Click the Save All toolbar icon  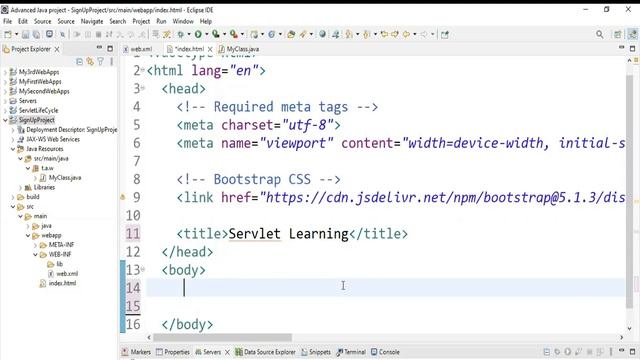point(36,35)
